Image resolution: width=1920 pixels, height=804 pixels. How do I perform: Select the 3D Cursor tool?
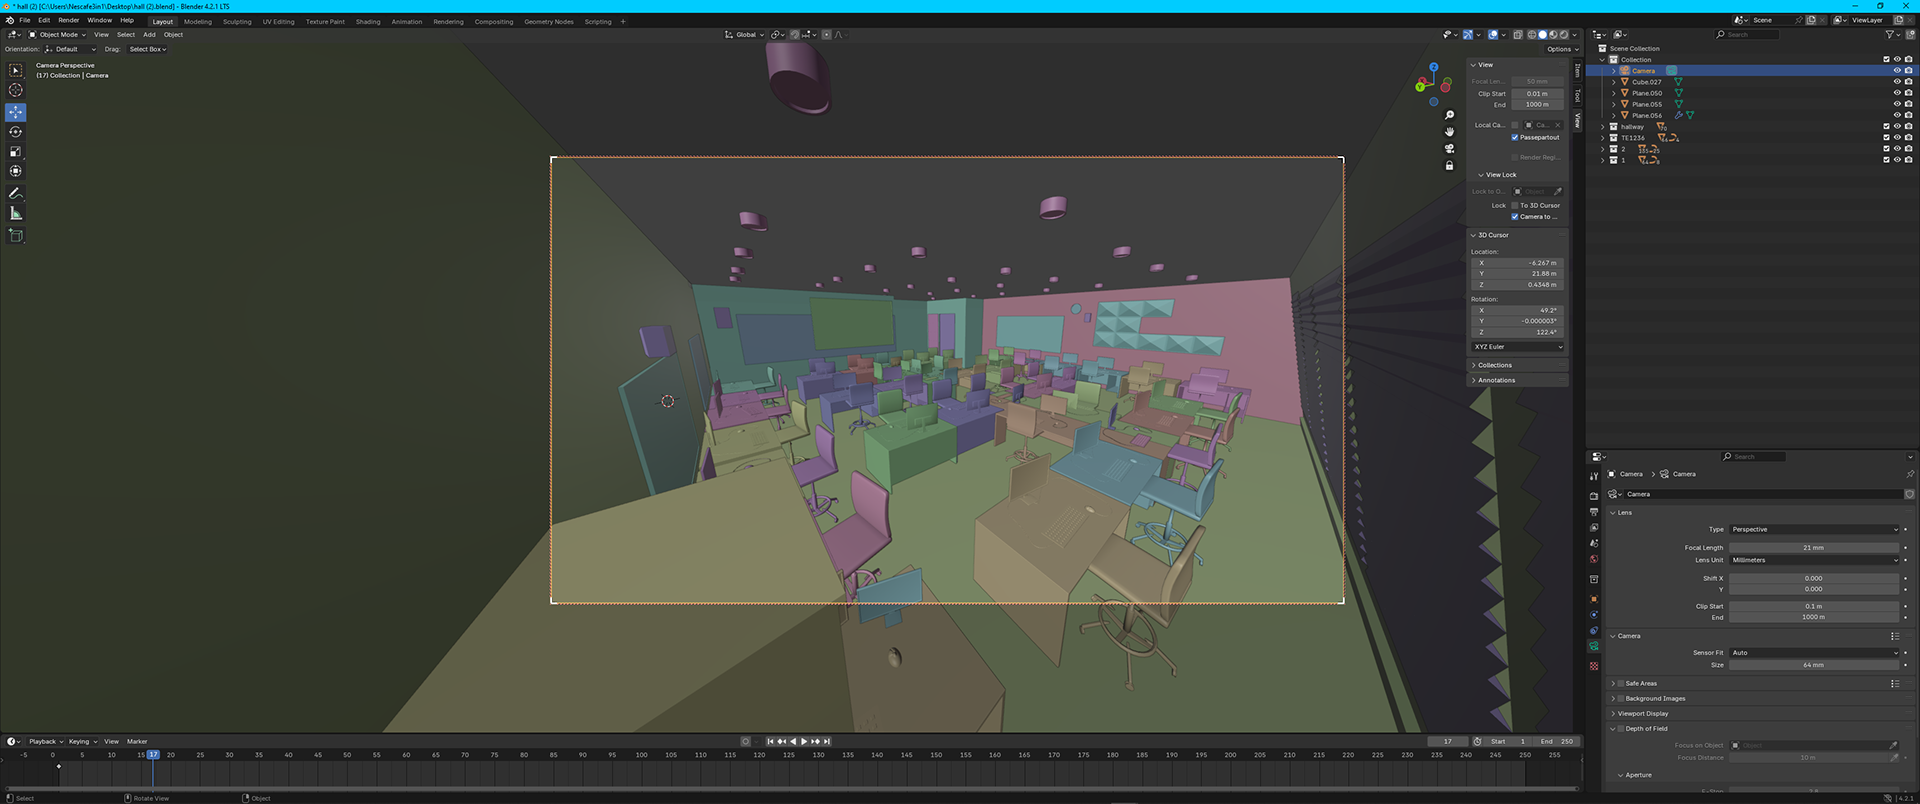click(15, 90)
